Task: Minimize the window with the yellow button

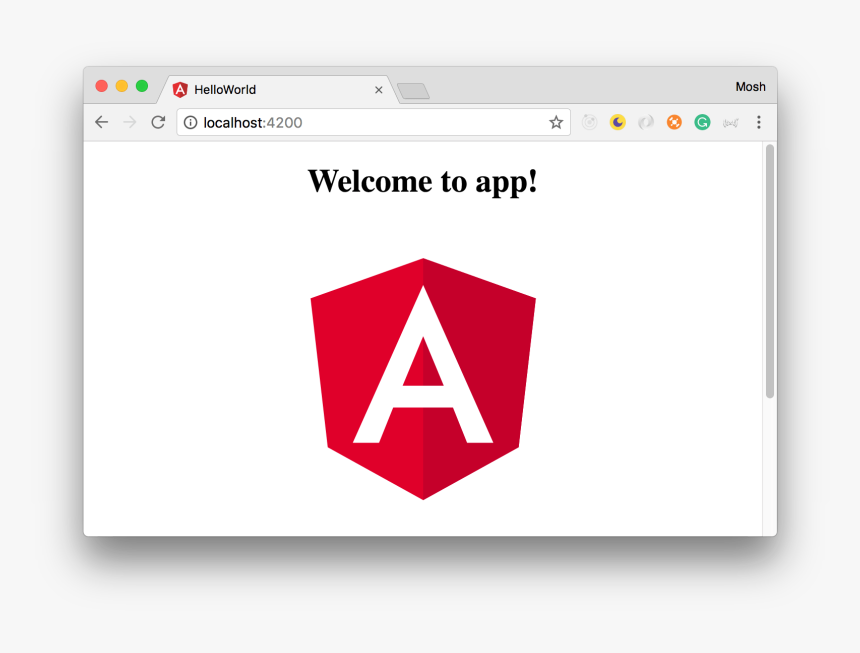Action: coord(122,86)
